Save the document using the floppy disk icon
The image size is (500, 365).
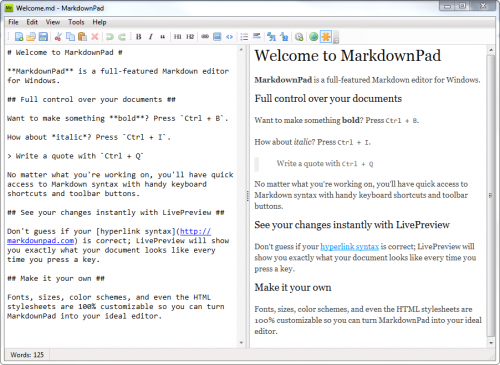(x=43, y=37)
